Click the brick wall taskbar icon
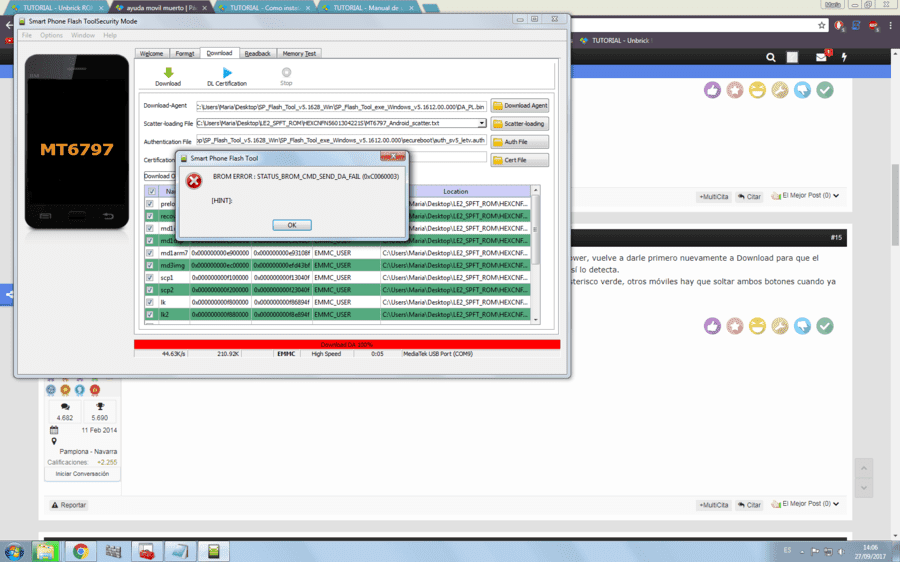The width and height of the screenshot is (900, 562). pos(113,552)
